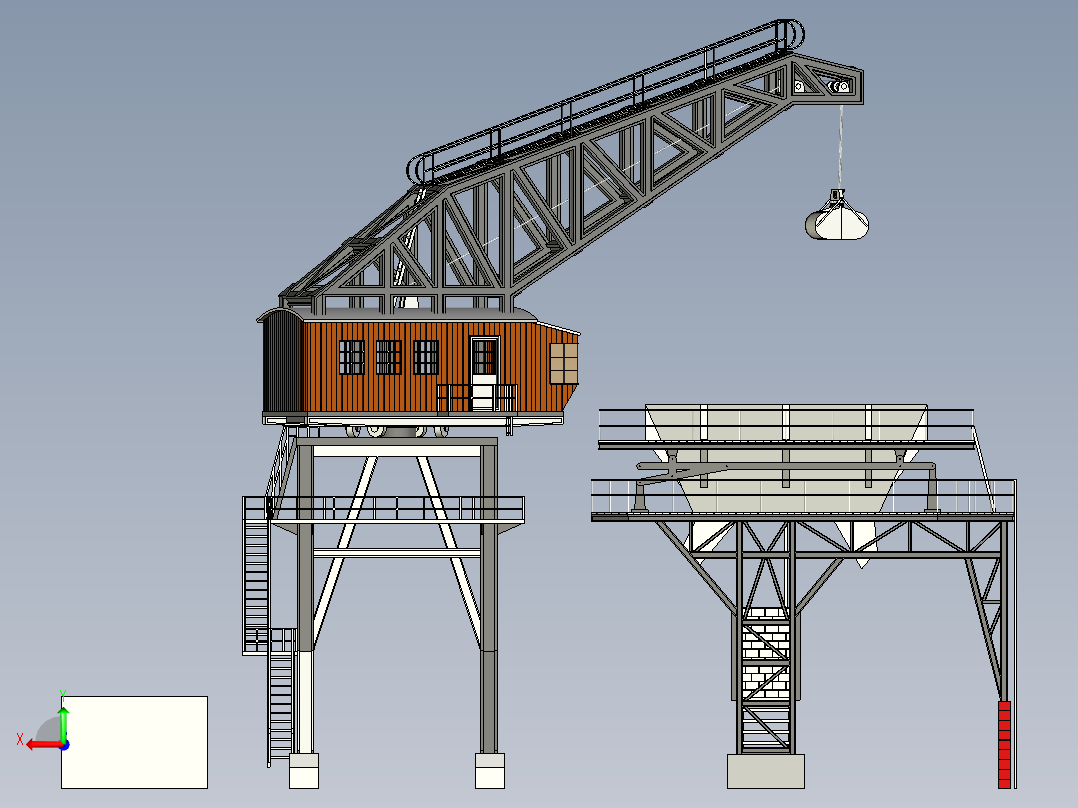Click the white brick infill in the hopper tower
The height and width of the screenshot is (808, 1078).
coord(765,652)
